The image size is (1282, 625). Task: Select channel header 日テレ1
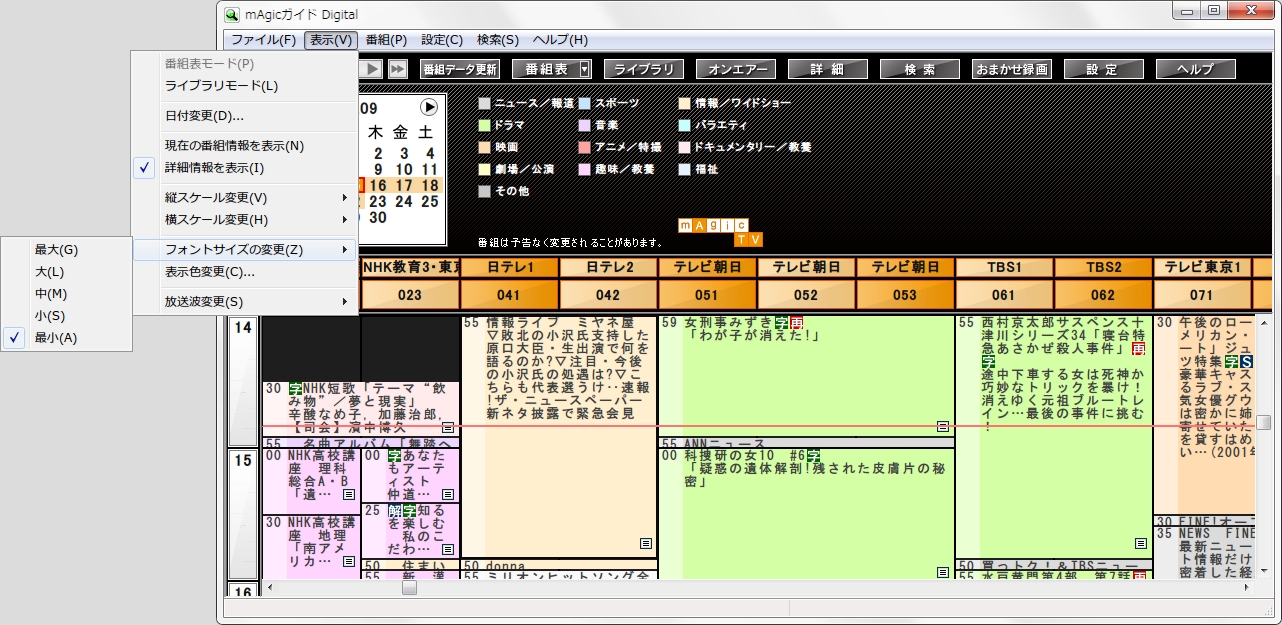510,267
